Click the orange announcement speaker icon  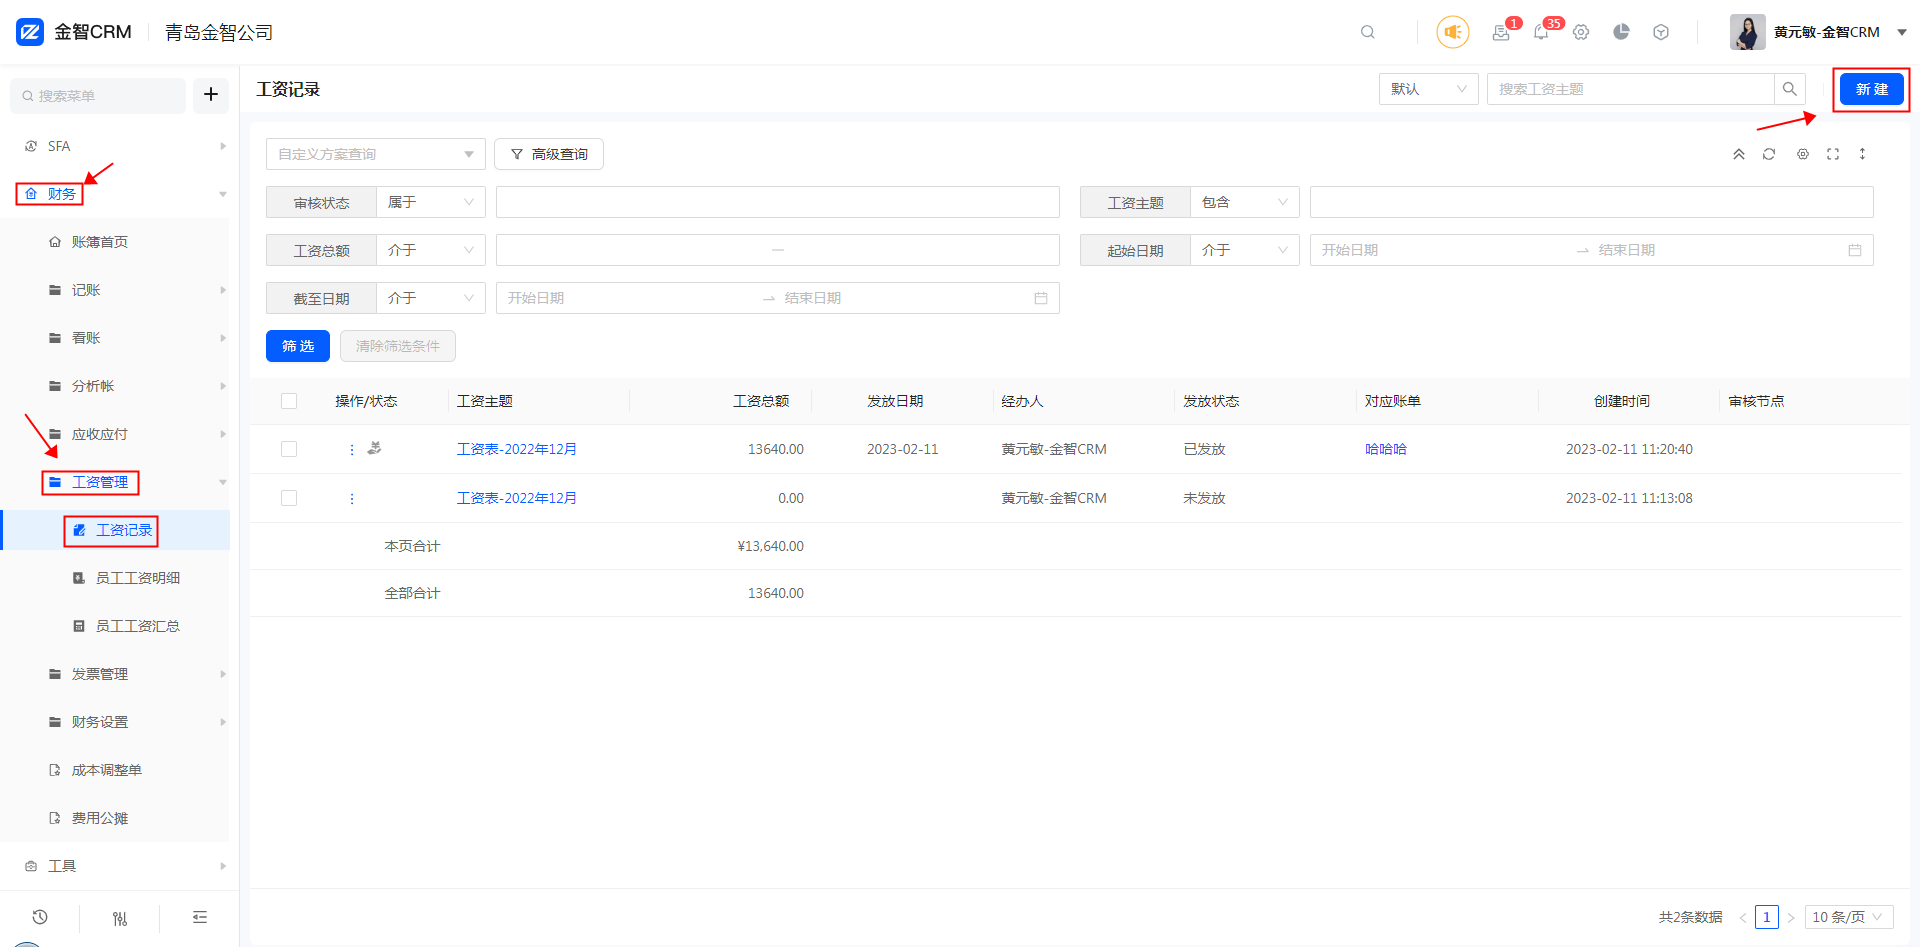pyautogui.click(x=1453, y=32)
